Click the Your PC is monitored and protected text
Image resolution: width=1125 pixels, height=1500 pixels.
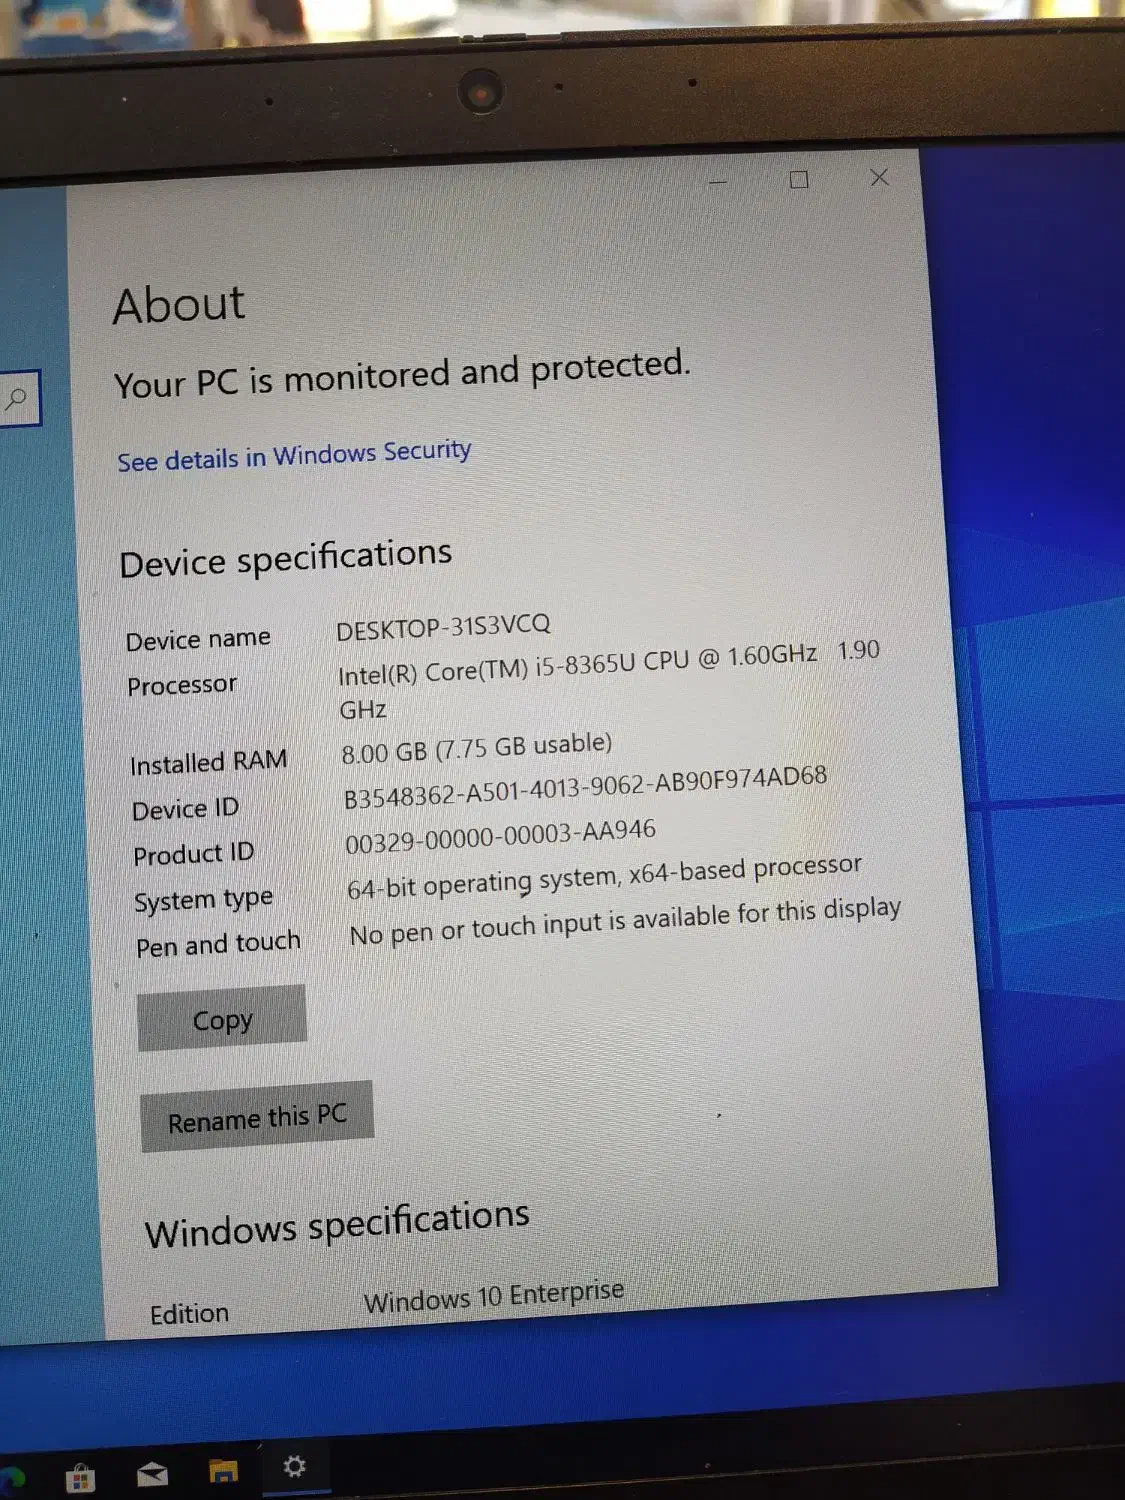(x=402, y=374)
